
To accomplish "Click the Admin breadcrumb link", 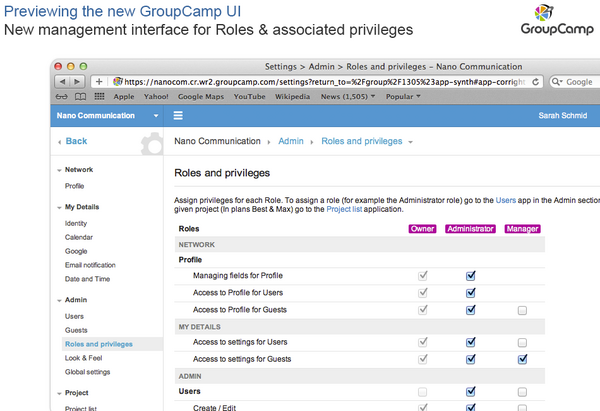I will pos(291,141).
